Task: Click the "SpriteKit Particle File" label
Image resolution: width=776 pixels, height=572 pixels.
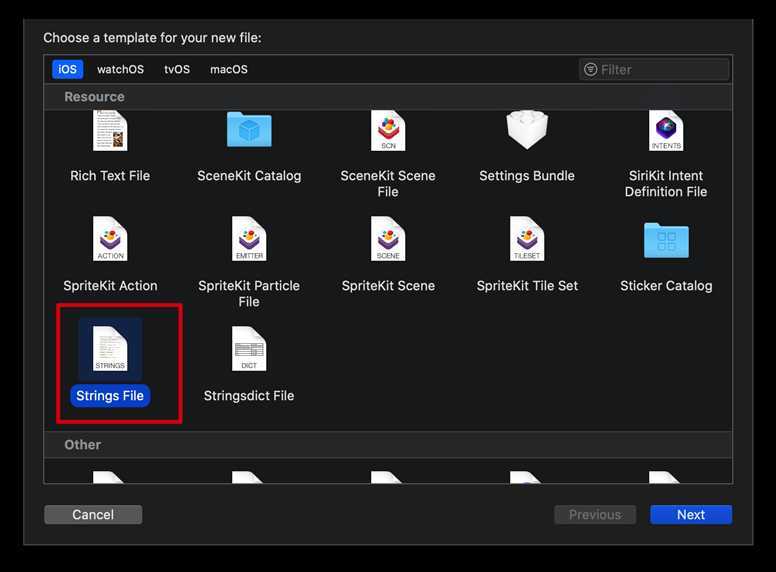Action: point(249,293)
